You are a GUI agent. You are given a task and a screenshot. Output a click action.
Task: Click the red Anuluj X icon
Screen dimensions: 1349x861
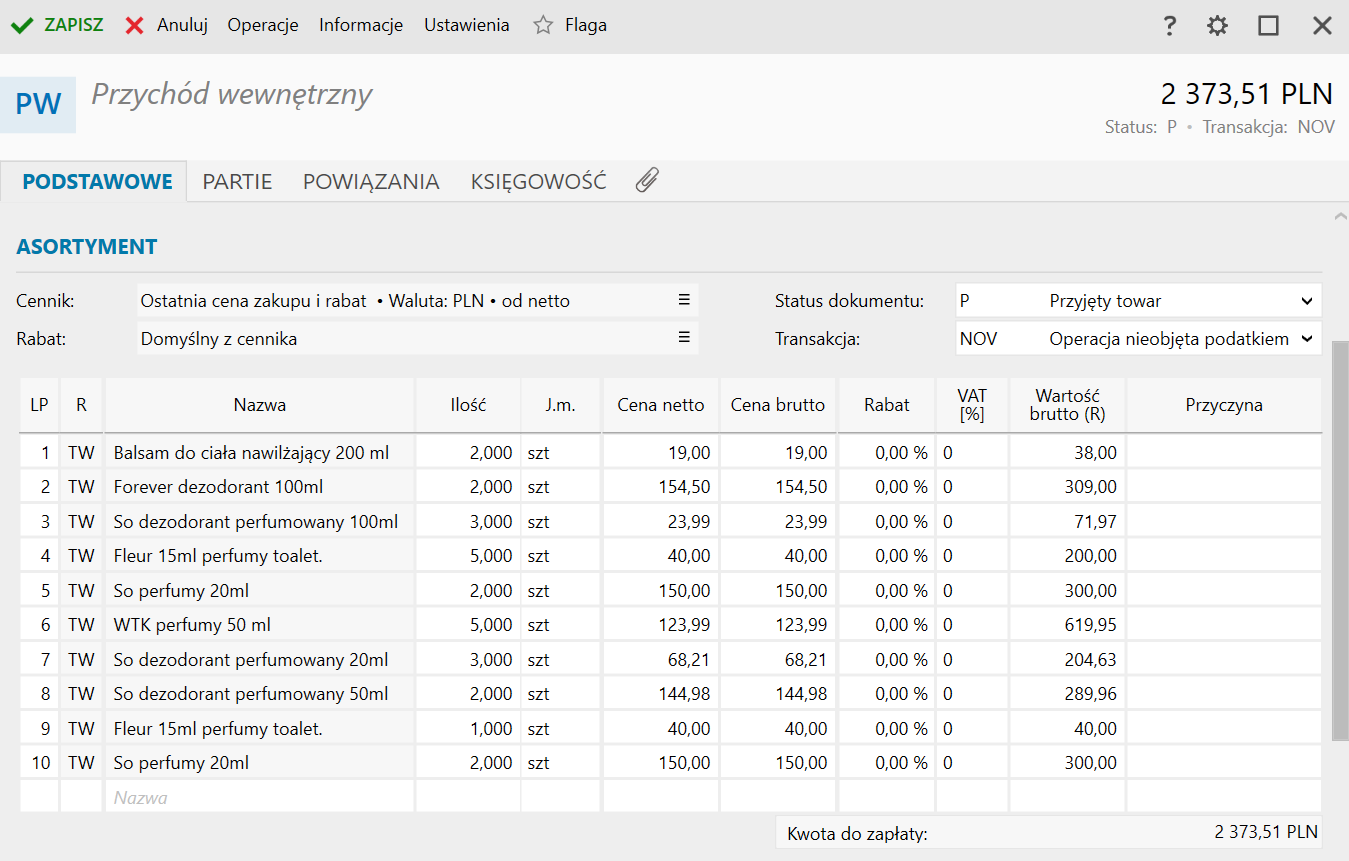click(x=135, y=26)
